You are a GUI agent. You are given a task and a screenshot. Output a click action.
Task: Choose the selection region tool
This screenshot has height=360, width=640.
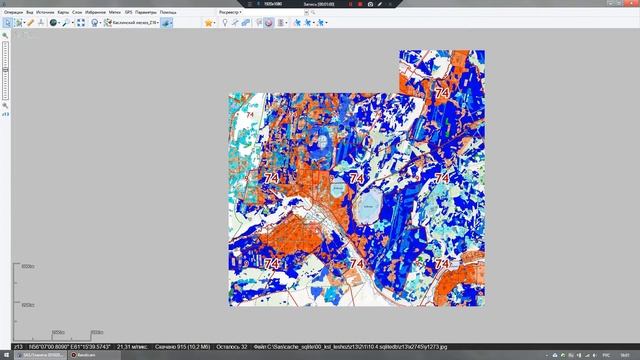(x=18, y=23)
